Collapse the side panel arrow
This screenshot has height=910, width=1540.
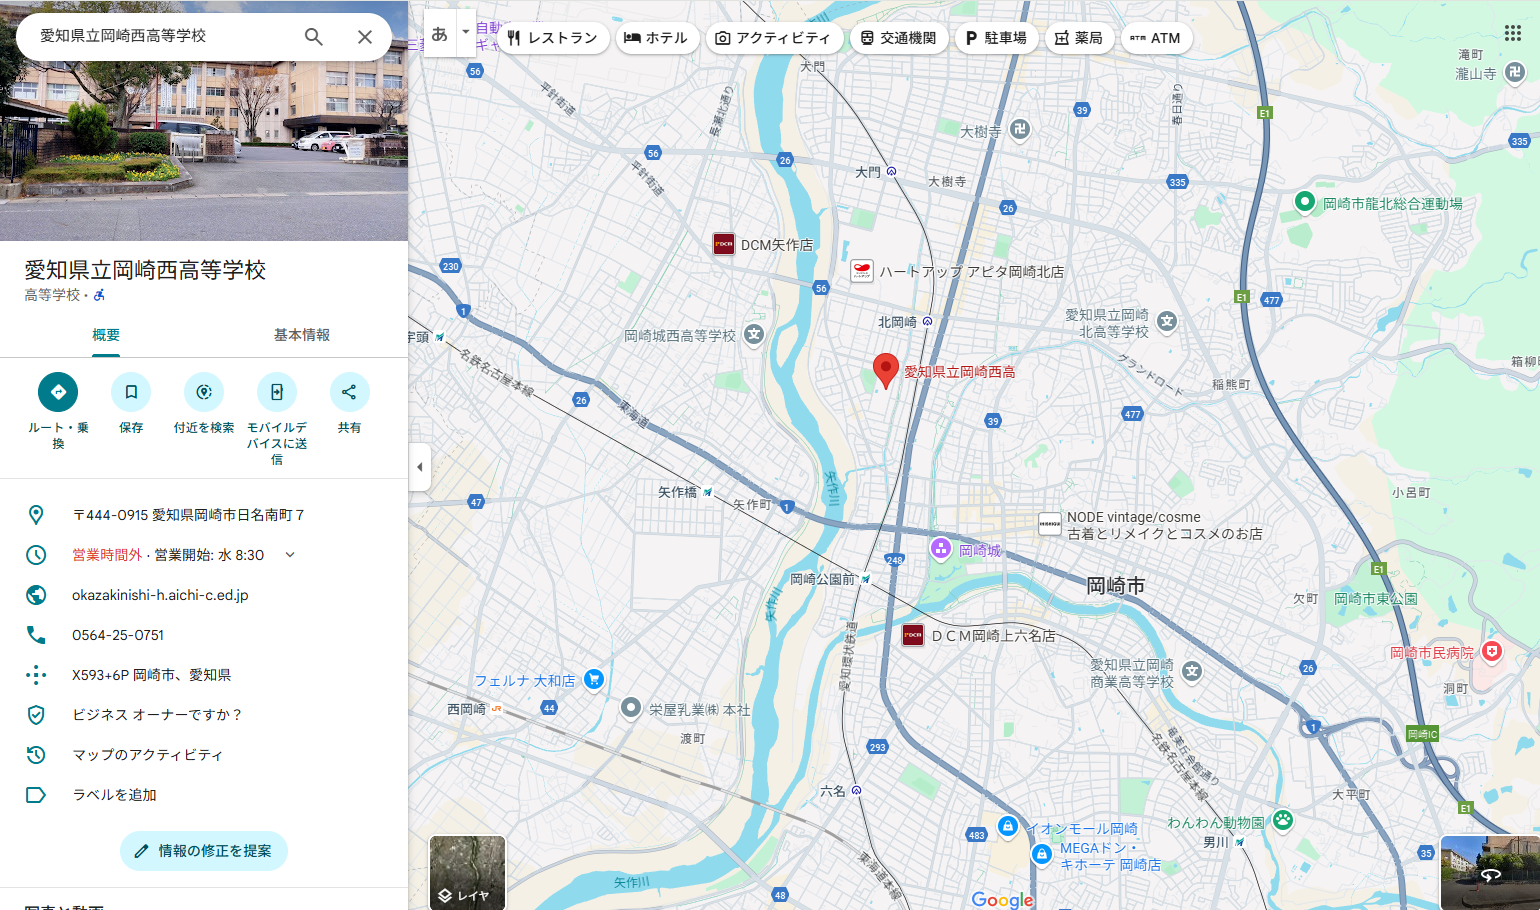pyautogui.click(x=420, y=467)
